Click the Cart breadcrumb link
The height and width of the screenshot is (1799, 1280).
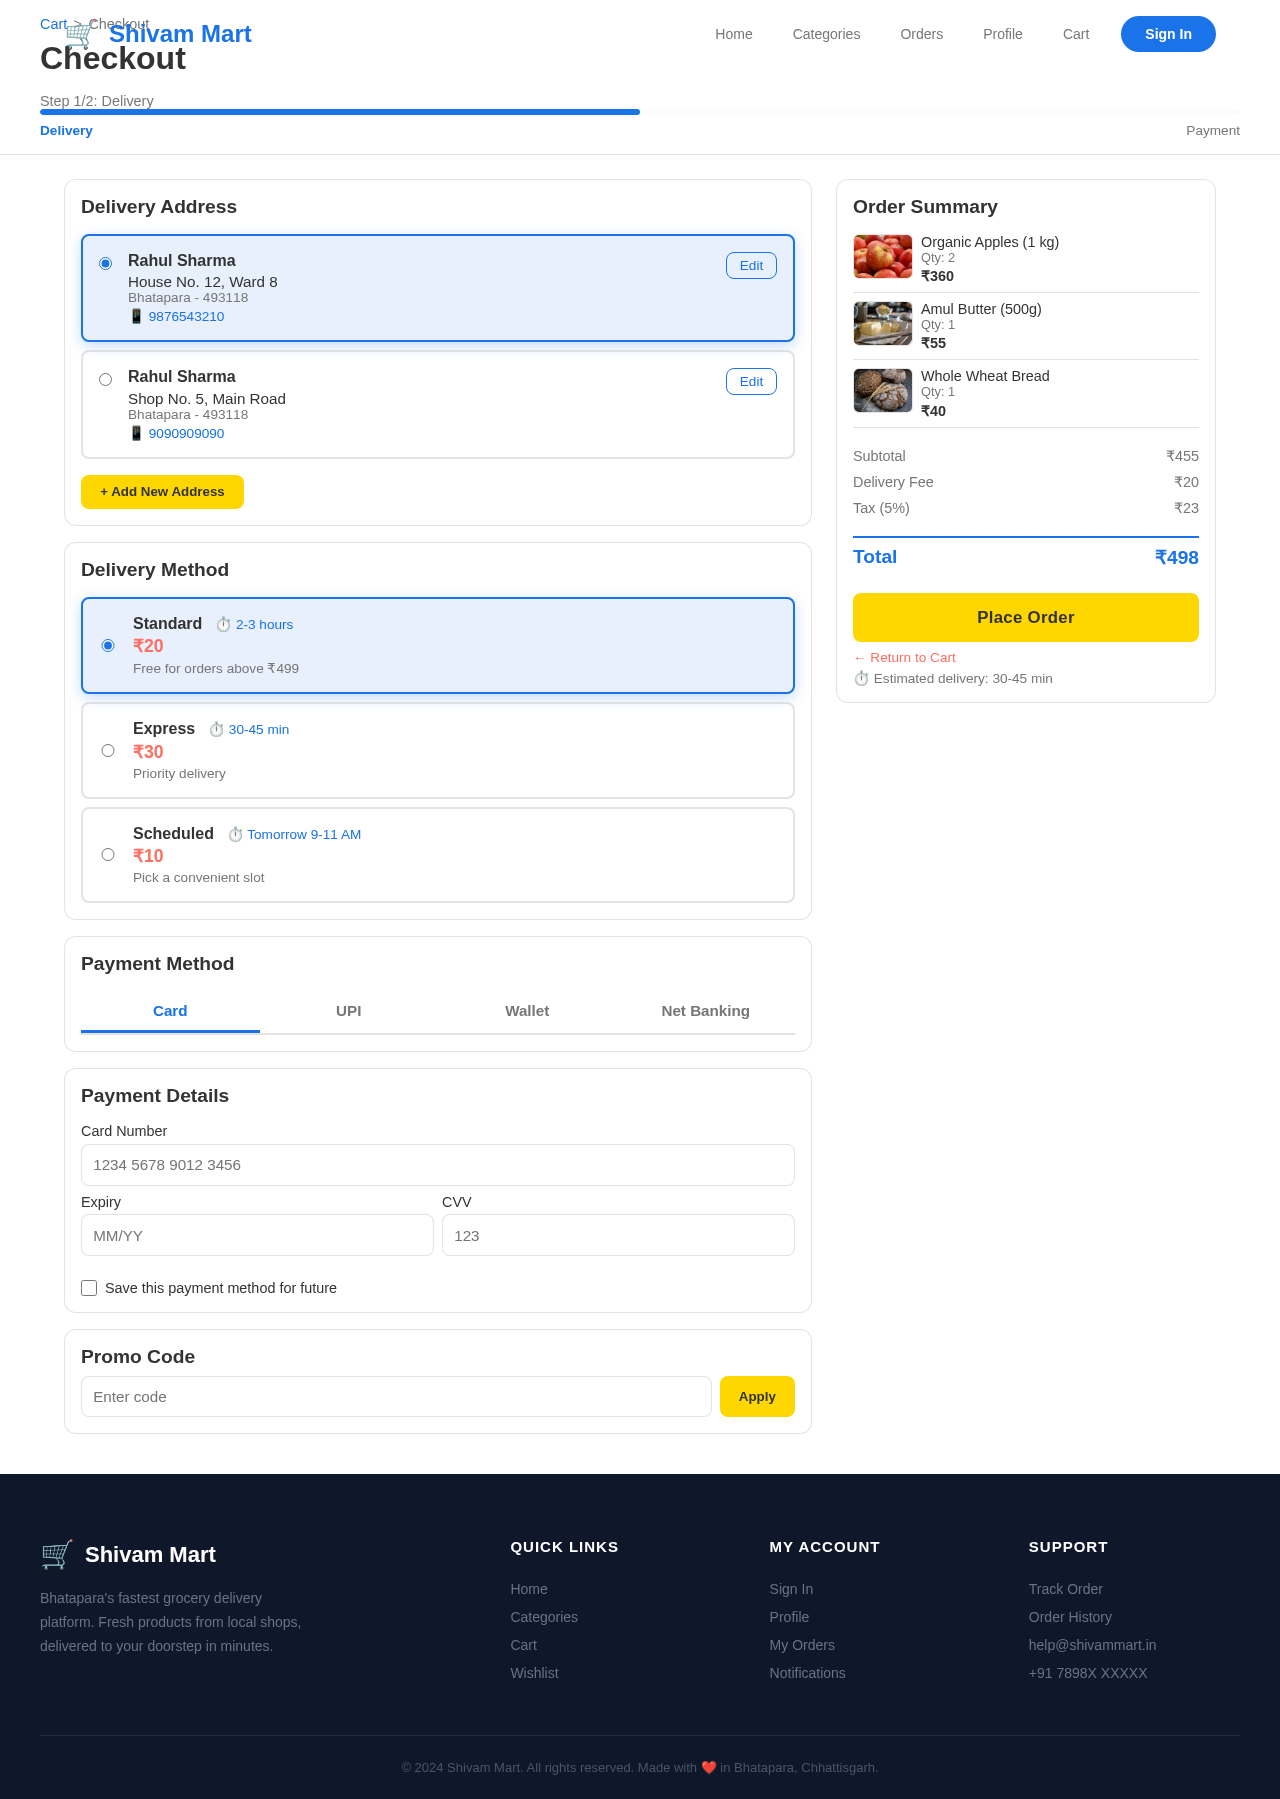tap(53, 24)
